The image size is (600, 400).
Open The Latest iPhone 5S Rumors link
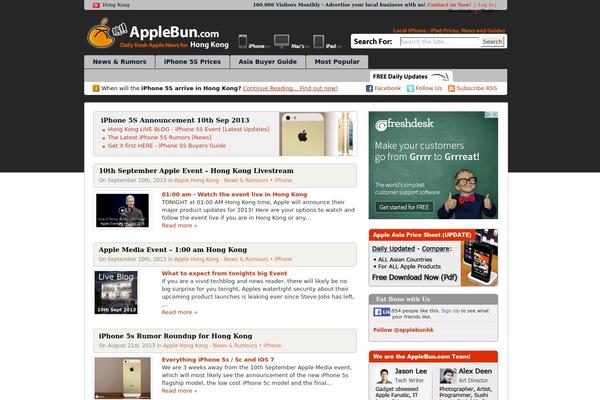point(159,137)
